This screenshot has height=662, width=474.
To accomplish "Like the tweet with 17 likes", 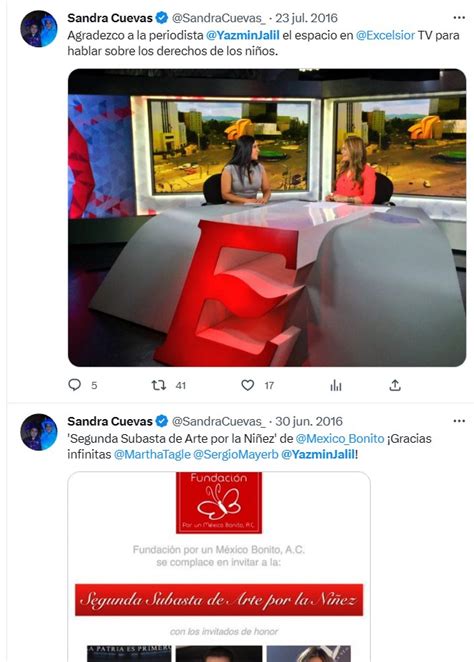I will pos(248,385).
